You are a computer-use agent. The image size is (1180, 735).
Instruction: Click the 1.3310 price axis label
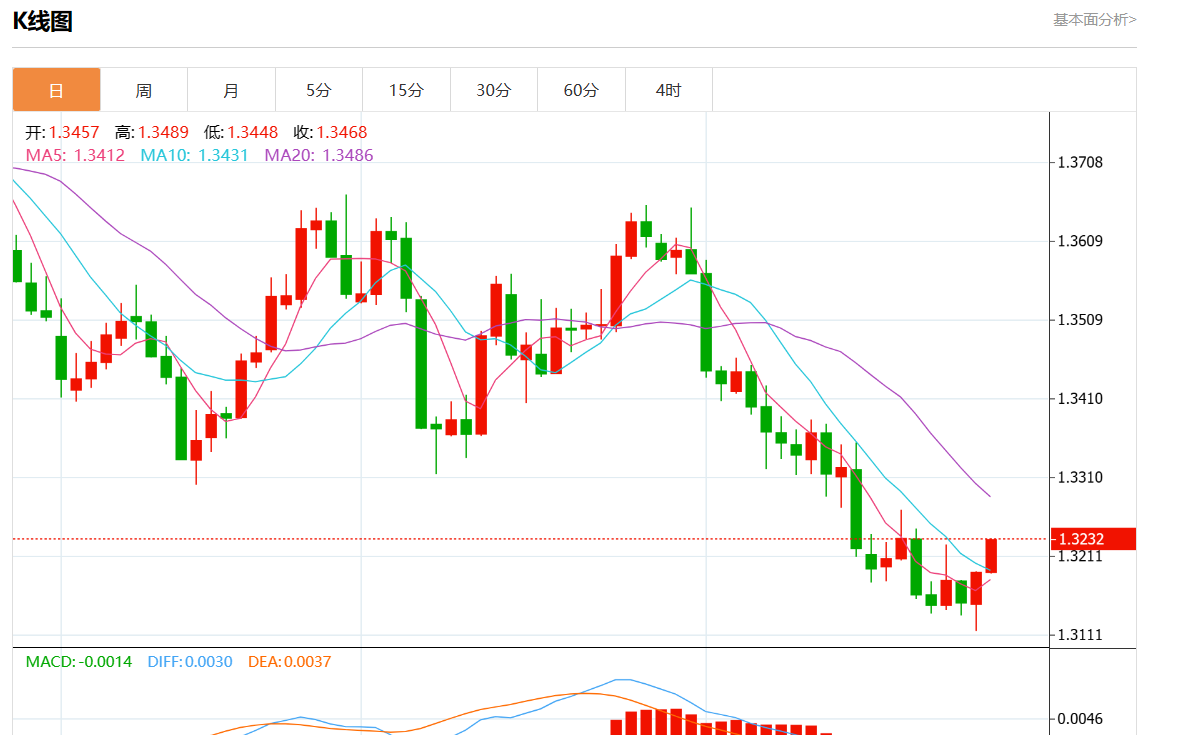1080,477
